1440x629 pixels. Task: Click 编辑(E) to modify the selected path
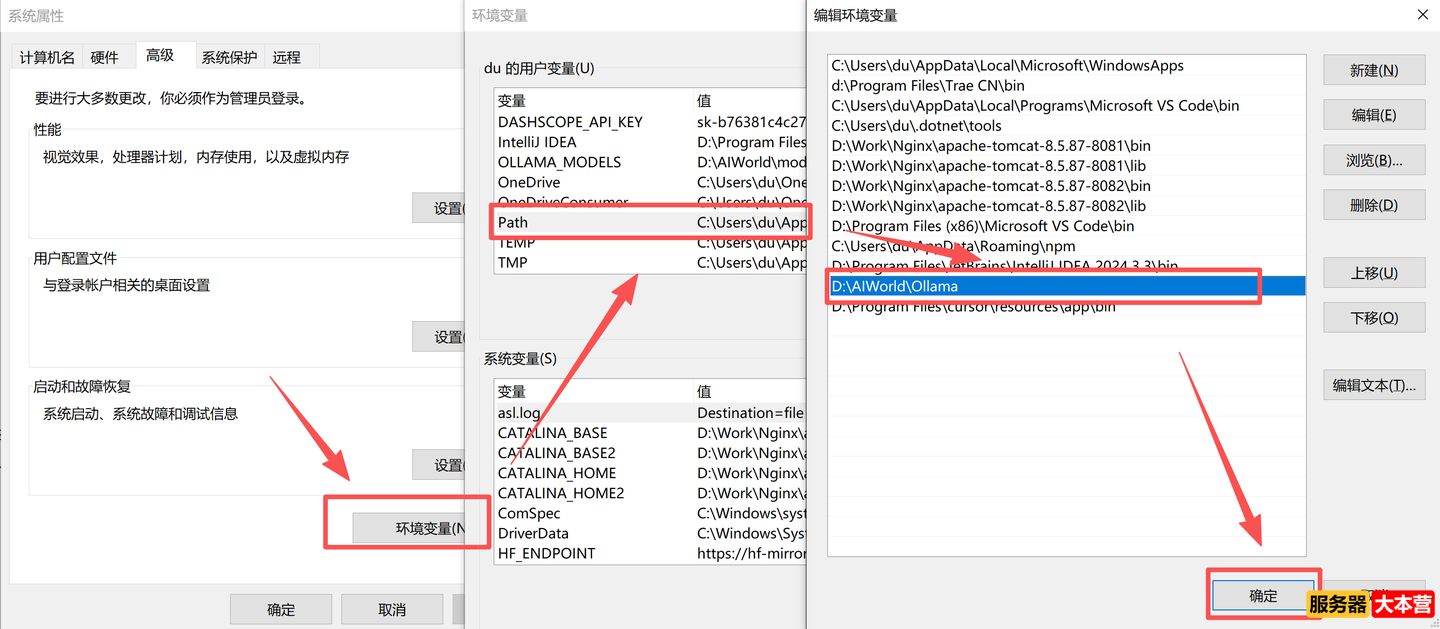[1374, 114]
